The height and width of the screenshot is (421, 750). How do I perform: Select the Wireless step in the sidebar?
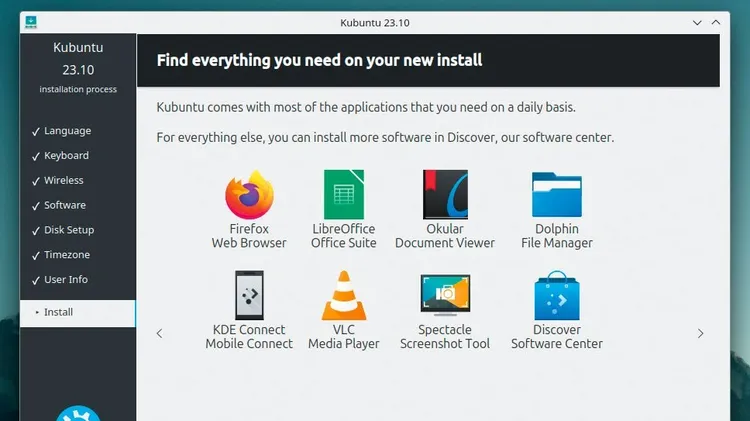point(64,180)
